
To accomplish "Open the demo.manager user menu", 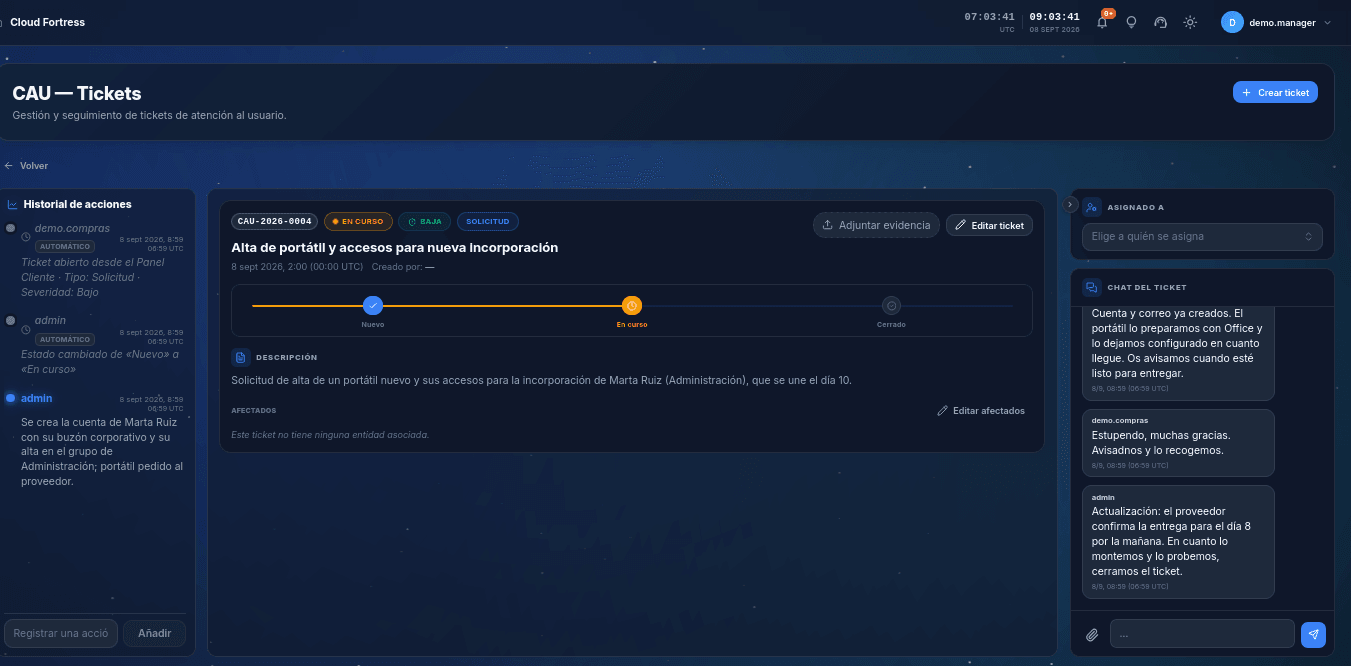I will click(1277, 22).
